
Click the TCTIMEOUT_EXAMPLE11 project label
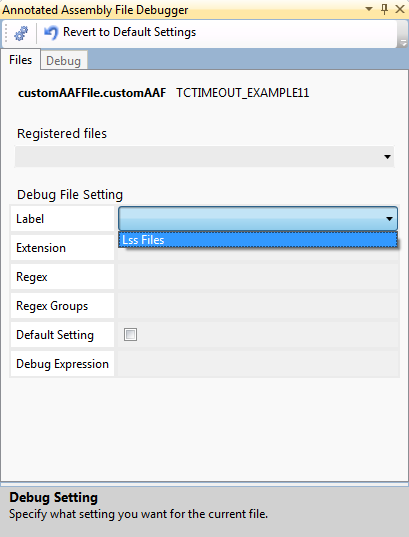tap(243, 93)
